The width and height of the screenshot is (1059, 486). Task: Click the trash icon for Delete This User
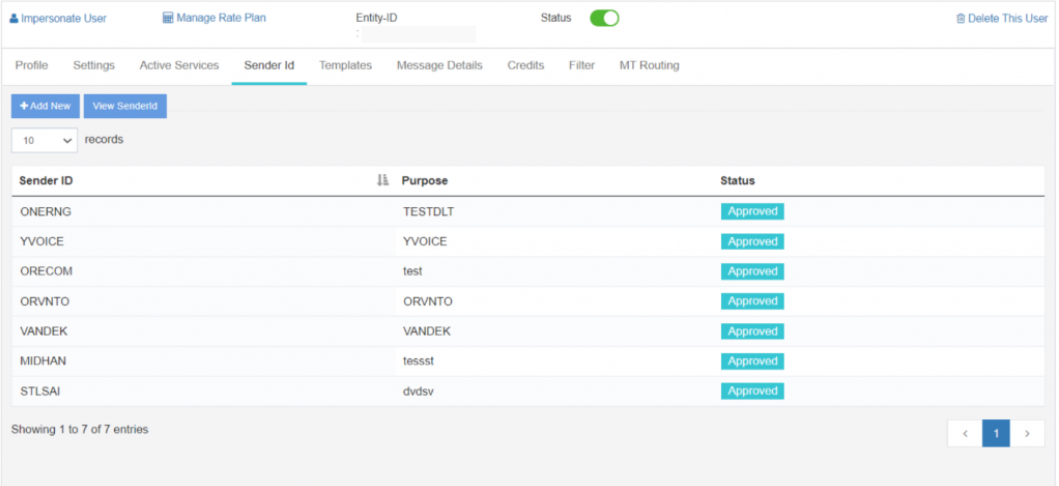[x=961, y=19]
